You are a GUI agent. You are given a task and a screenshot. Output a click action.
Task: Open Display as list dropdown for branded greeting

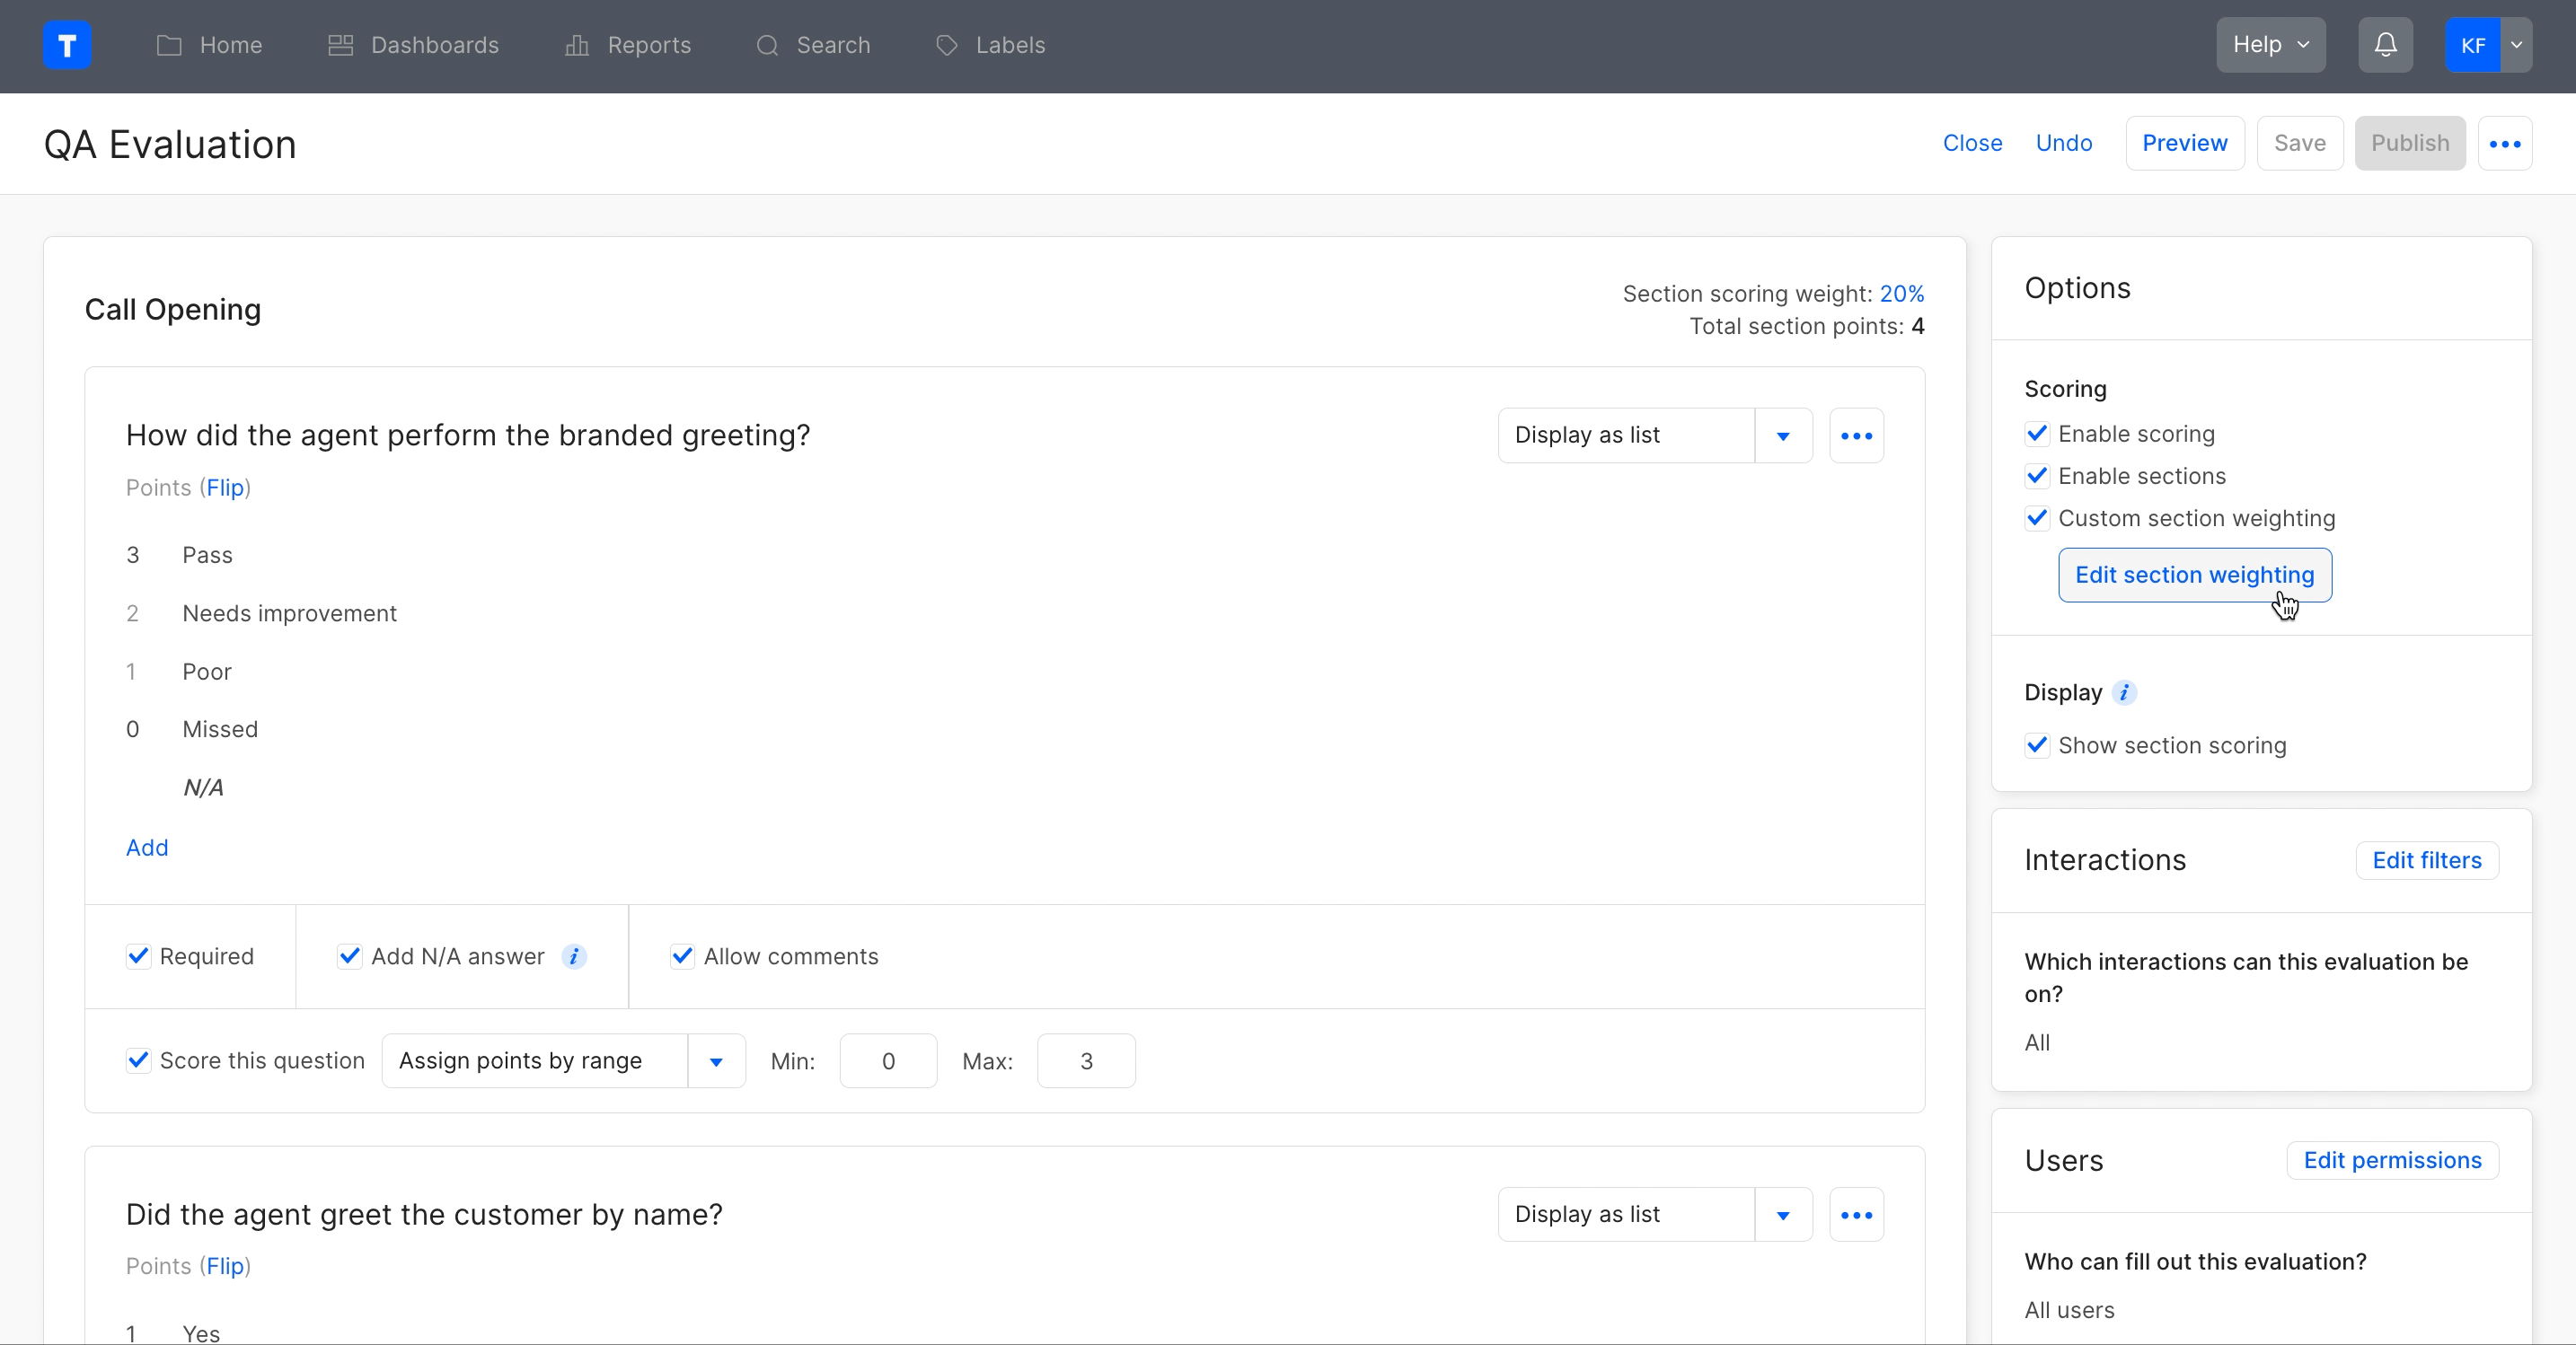1782,436
